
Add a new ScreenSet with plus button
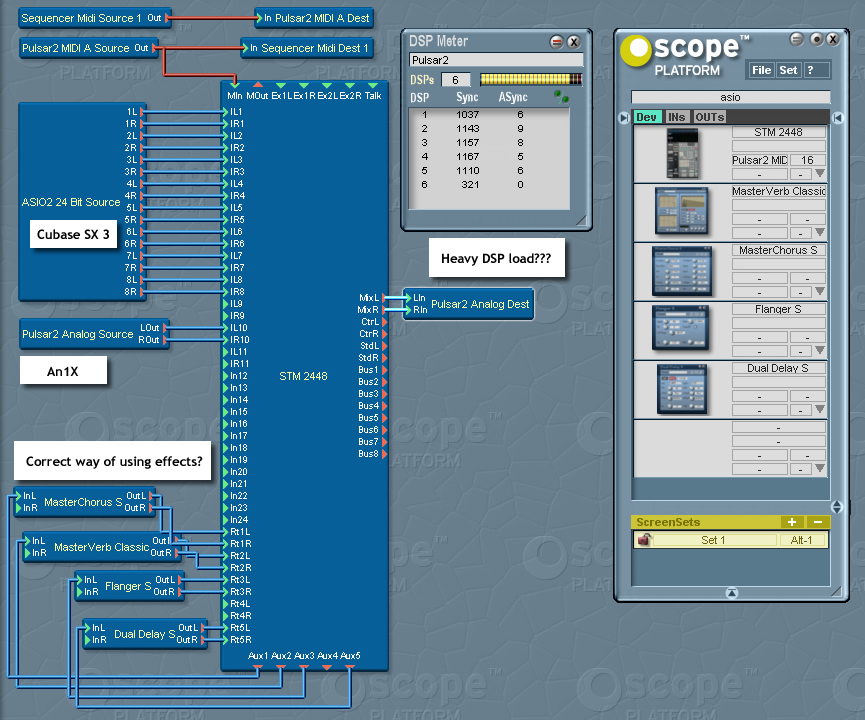tap(792, 522)
